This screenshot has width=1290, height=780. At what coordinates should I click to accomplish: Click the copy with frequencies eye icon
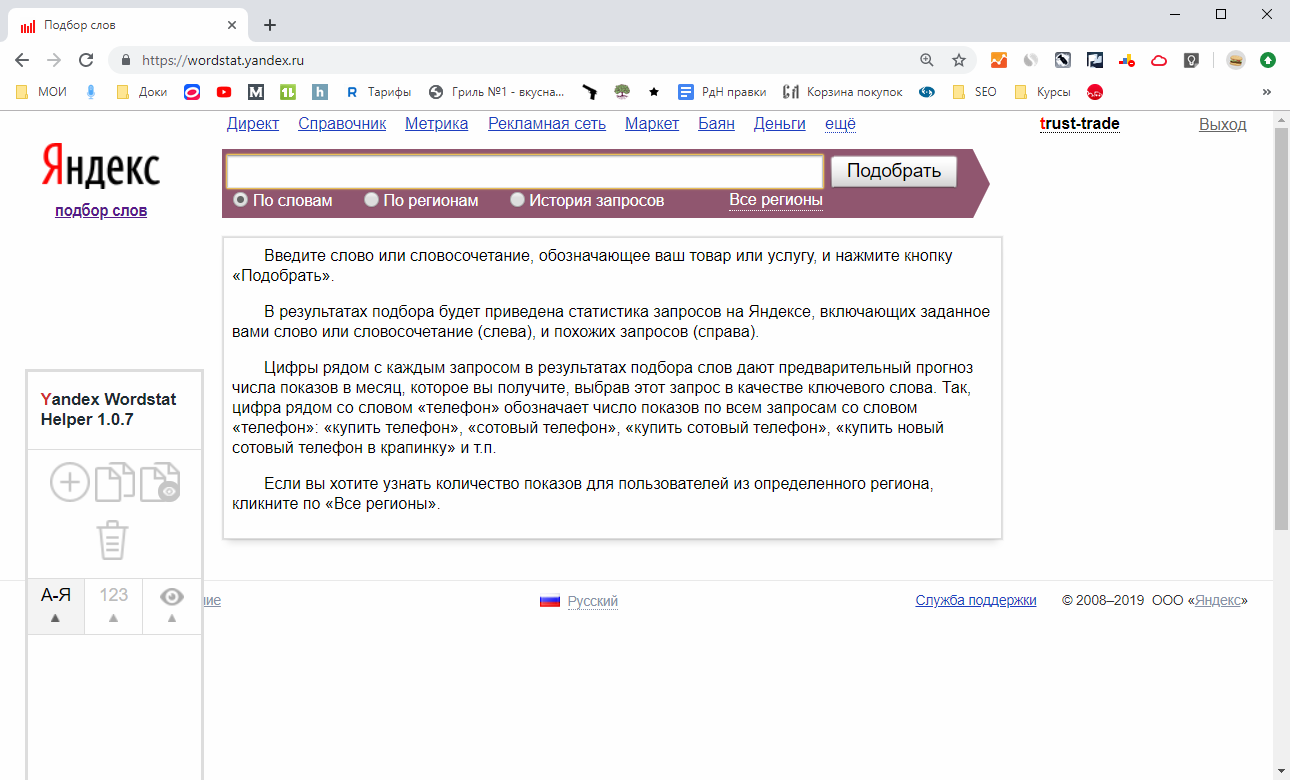pos(160,482)
